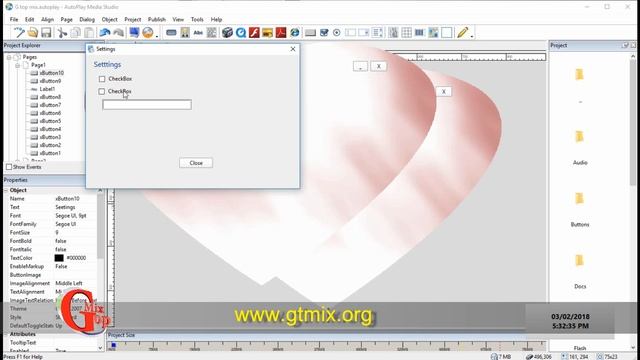Tick the first CheckBox in Settings dialog
This screenshot has height=360, width=640.
(x=102, y=79)
